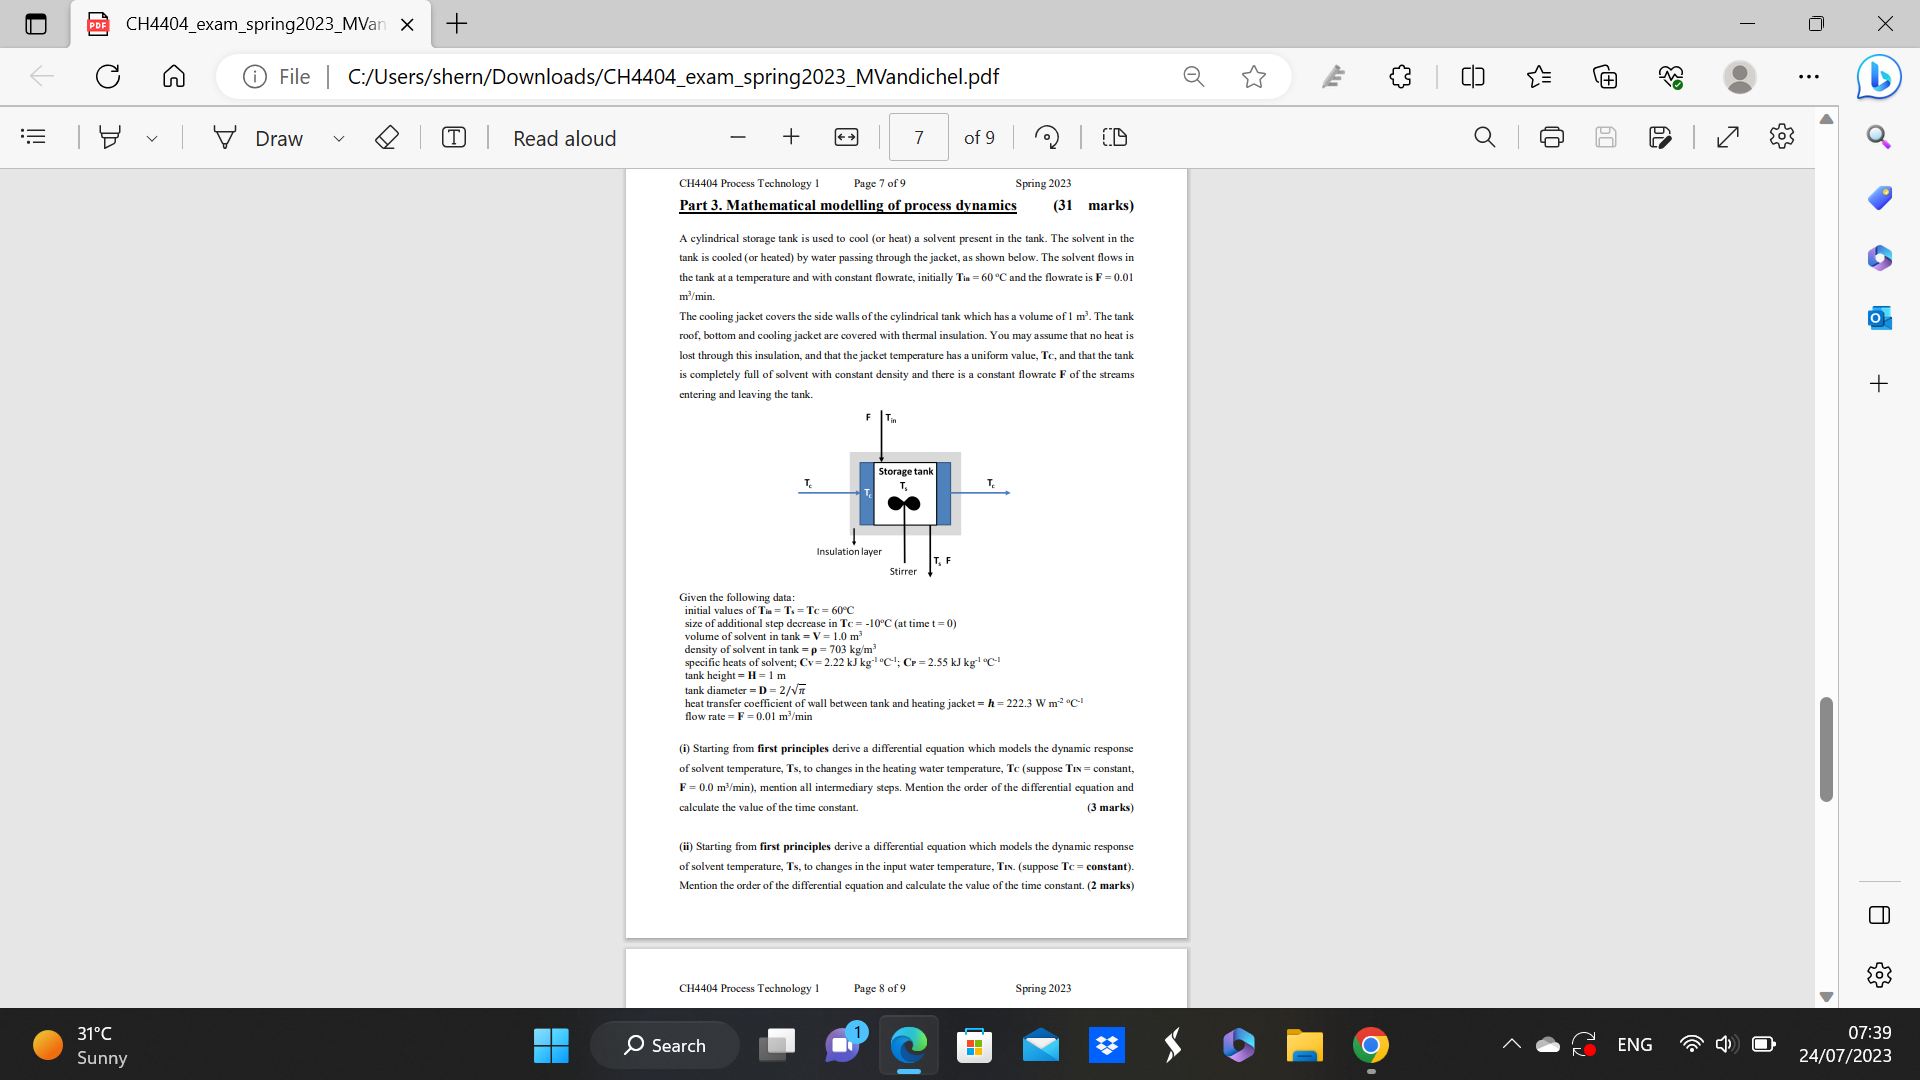Image resolution: width=1920 pixels, height=1080 pixels.
Task: Toggle Read aloud narration
Action: (563, 138)
